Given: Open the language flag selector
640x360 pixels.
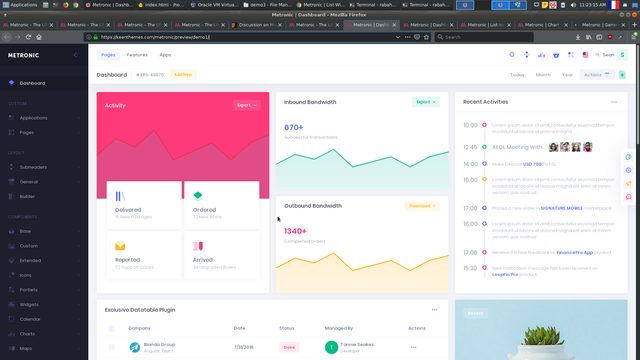Looking at the screenshot, I should tap(585, 55).
